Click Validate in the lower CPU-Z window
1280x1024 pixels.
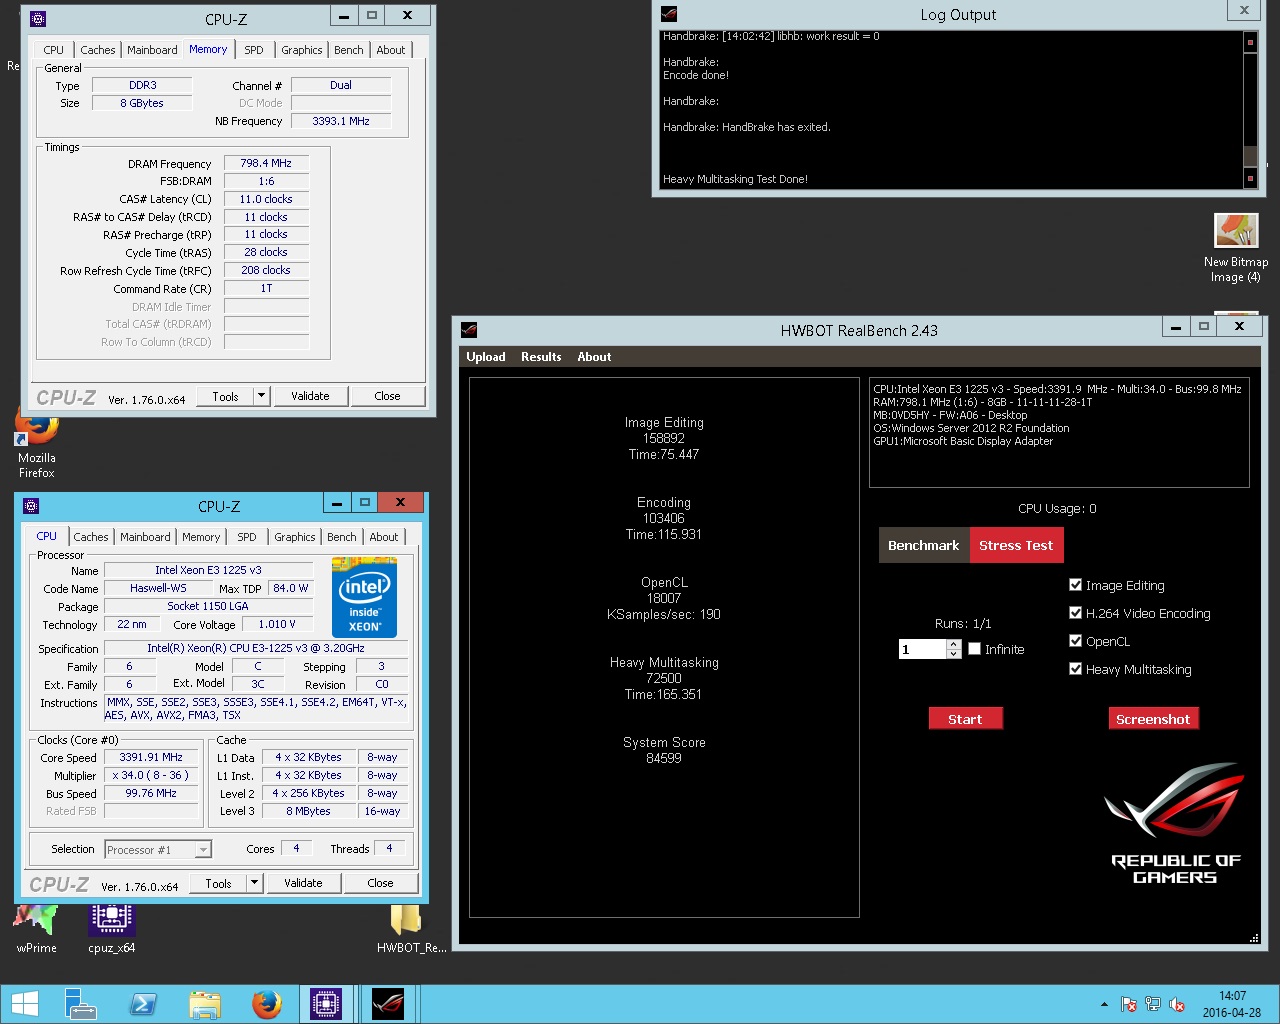coord(303,883)
